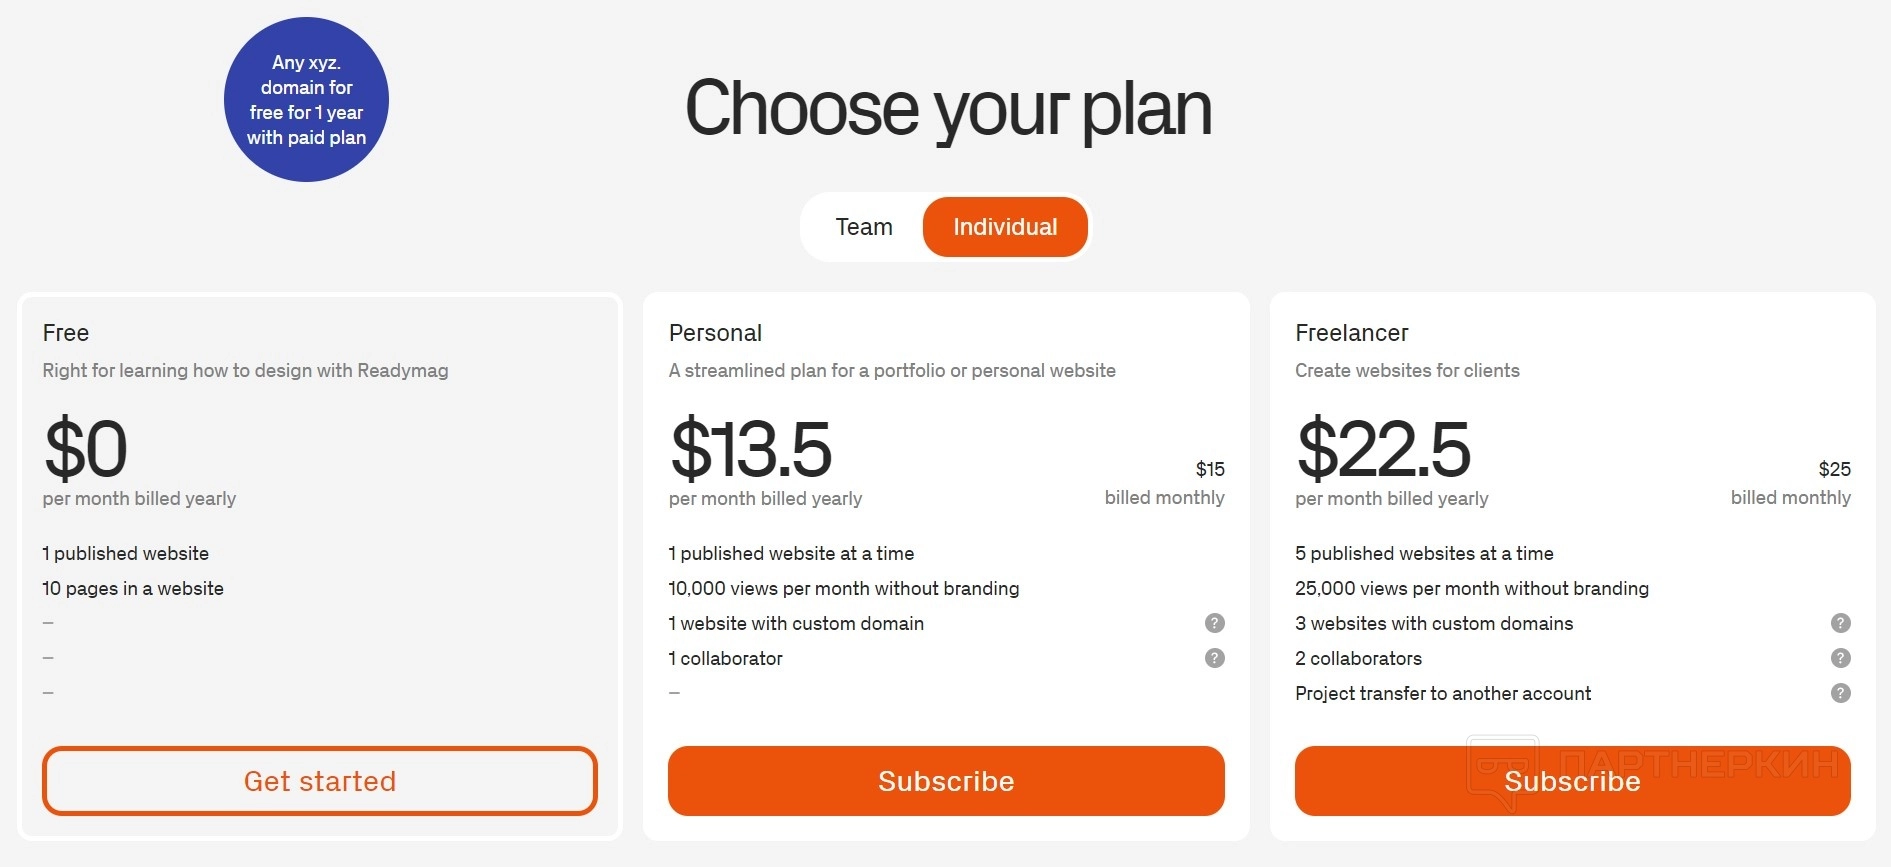Screen dimensions: 1891x867
Task: Click help icon for Freelancer custom domains
Action: [x=1840, y=623]
